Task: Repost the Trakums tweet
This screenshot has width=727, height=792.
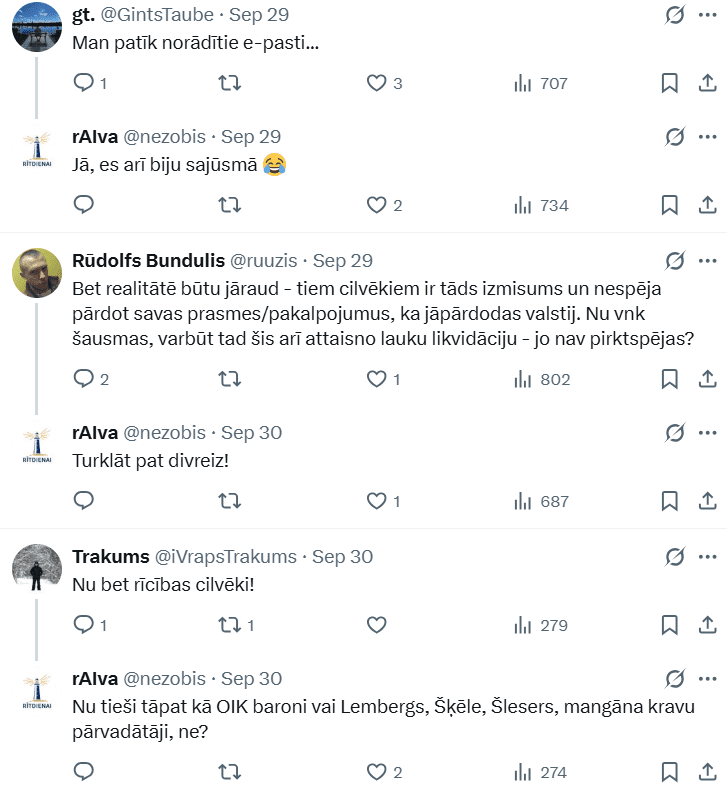Action: pyautogui.click(x=229, y=625)
